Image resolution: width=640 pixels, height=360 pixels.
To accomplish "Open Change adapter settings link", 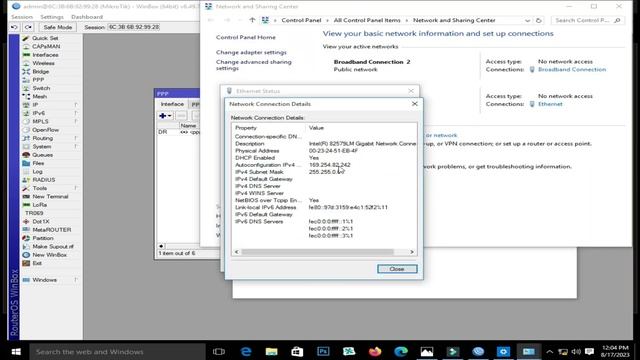I will click(251, 52).
